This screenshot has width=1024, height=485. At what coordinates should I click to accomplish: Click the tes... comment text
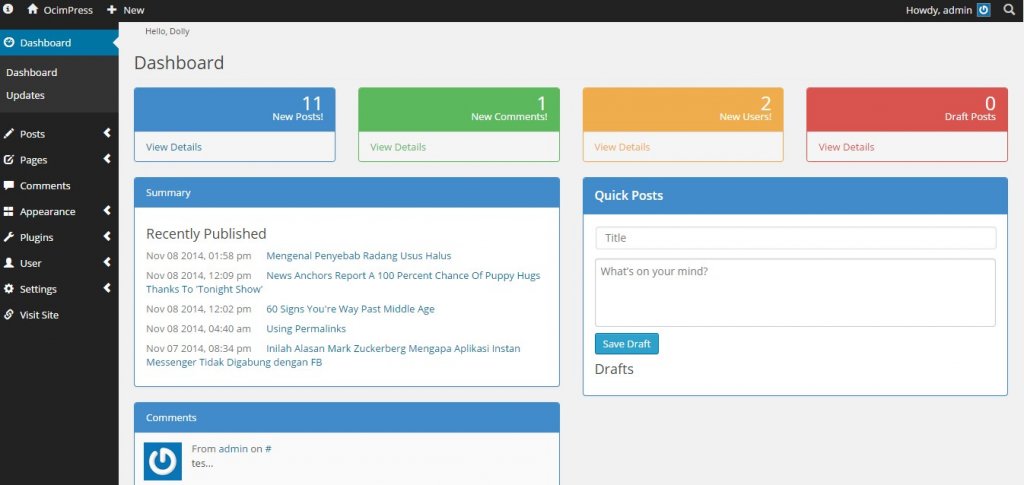pos(202,463)
